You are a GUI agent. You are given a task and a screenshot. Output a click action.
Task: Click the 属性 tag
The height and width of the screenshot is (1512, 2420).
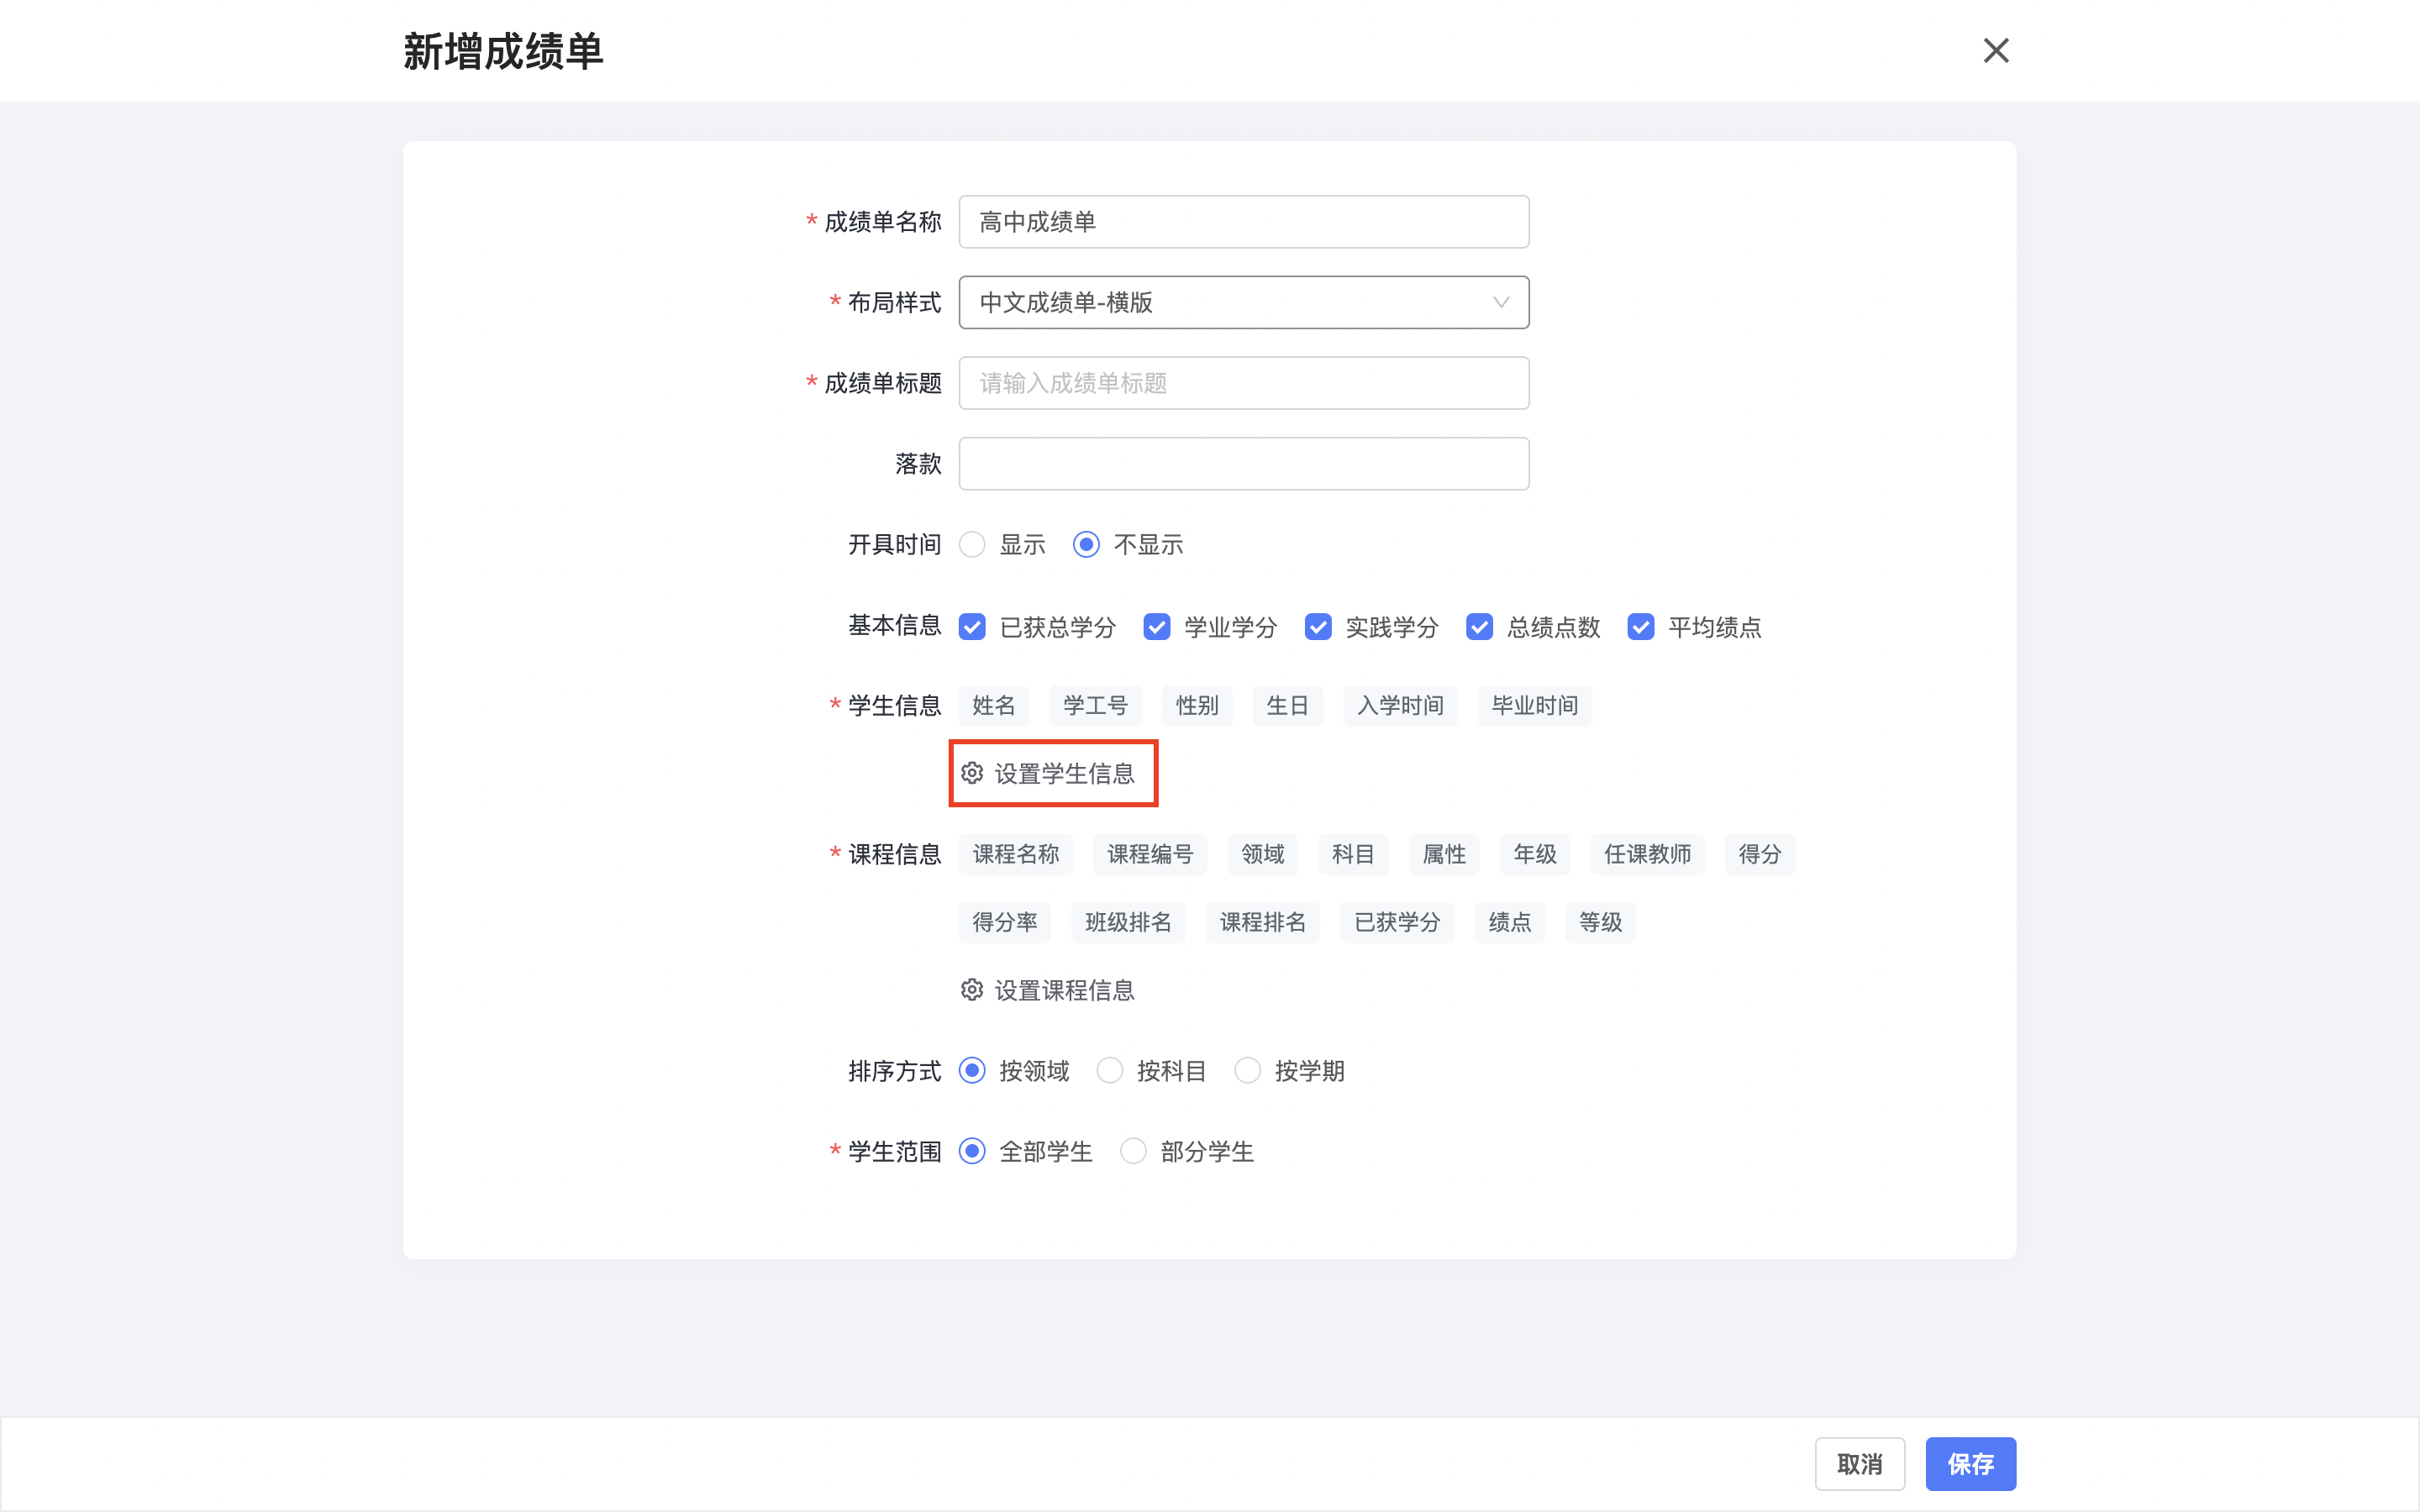point(1444,854)
